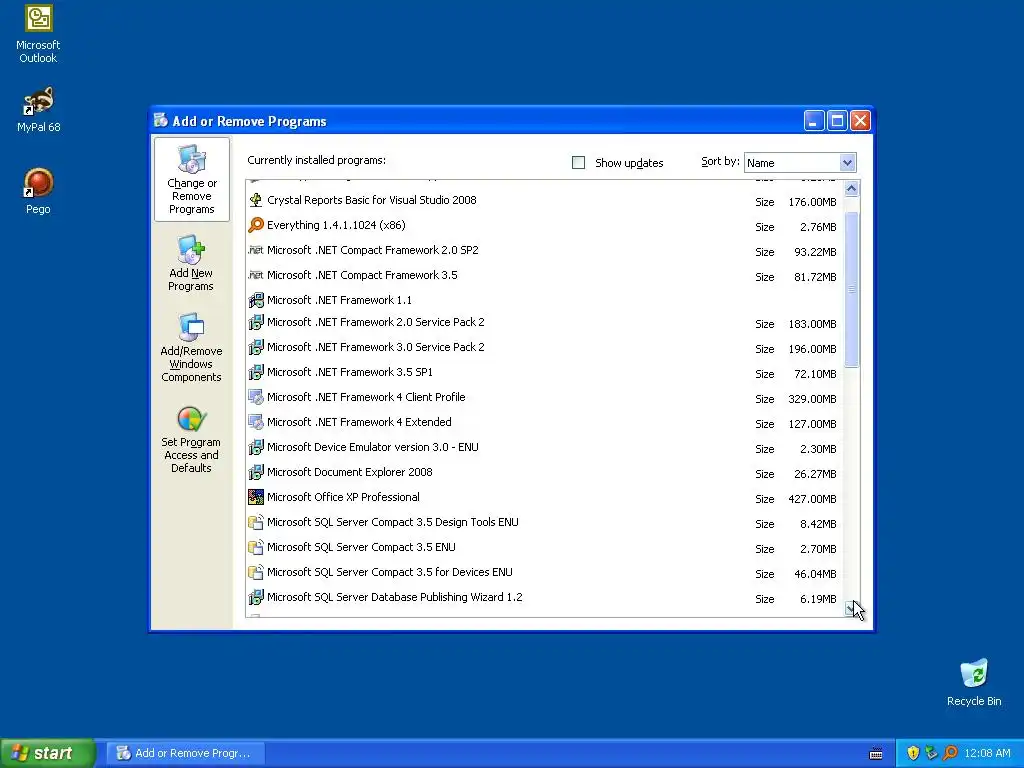Select Microsoft Device Emulator version 3.0 - ENU
This screenshot has height=768, width=1024.
coord(545,447)
